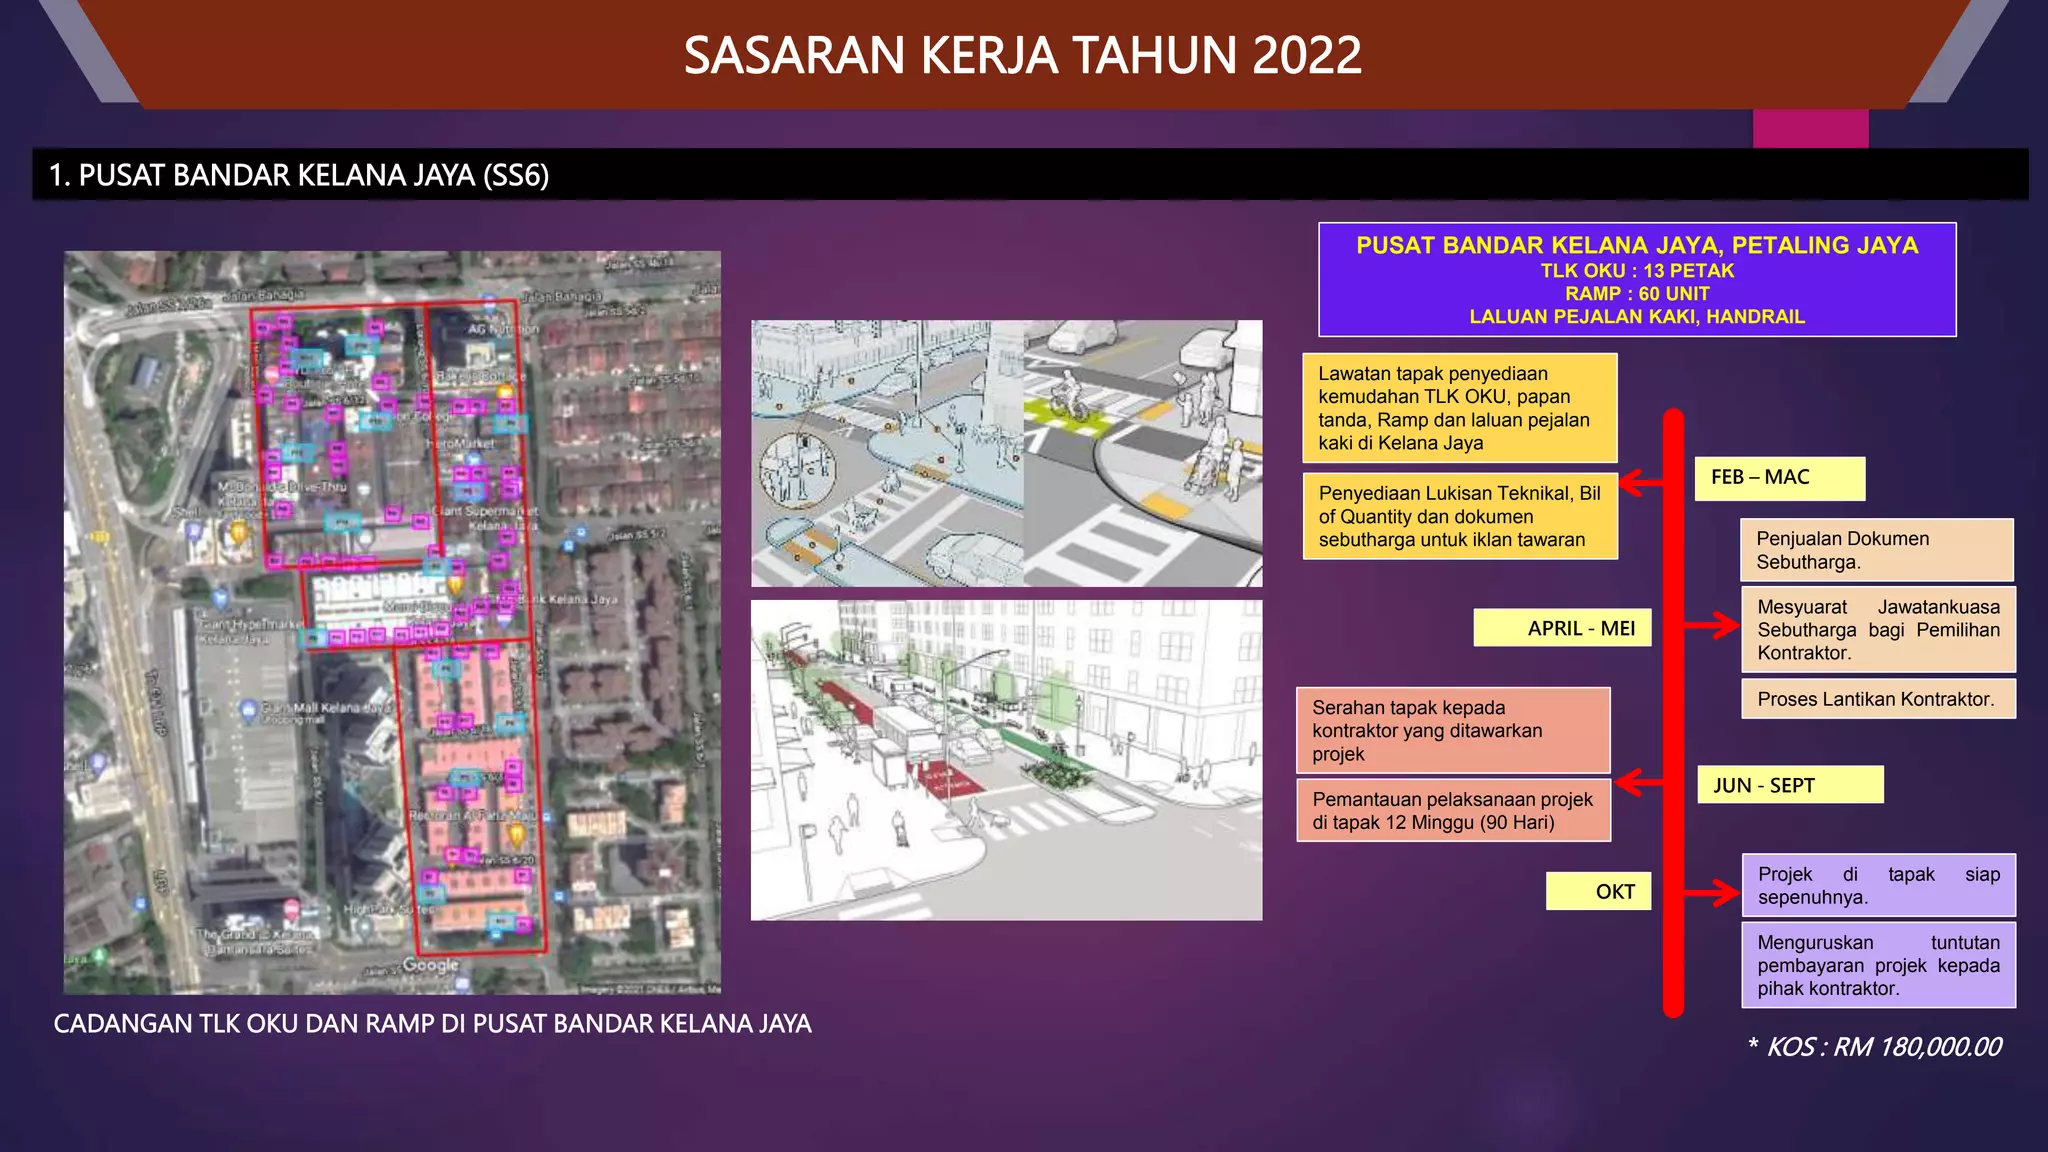The width and height of the screenshot is (2048, 1152).
Task: Select the APRIL - MEI timeline label
Action: tap(1561, 628)
